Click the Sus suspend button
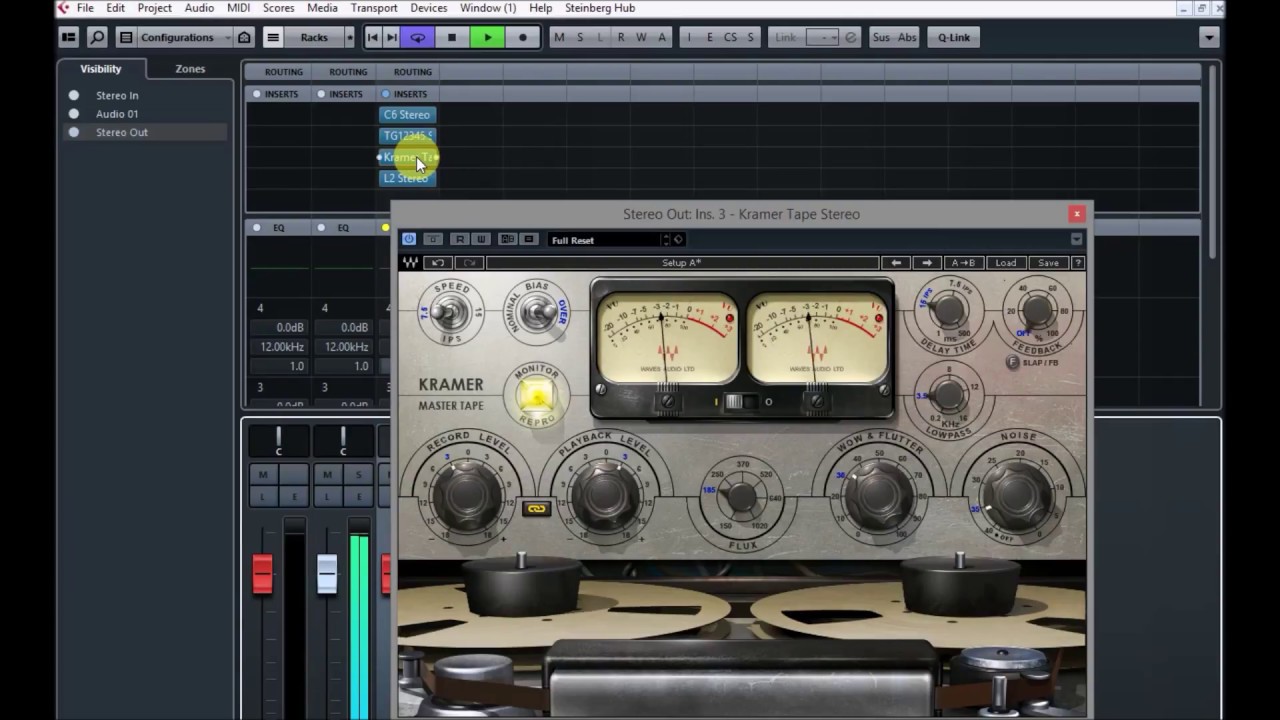 (x=881, y=37)
